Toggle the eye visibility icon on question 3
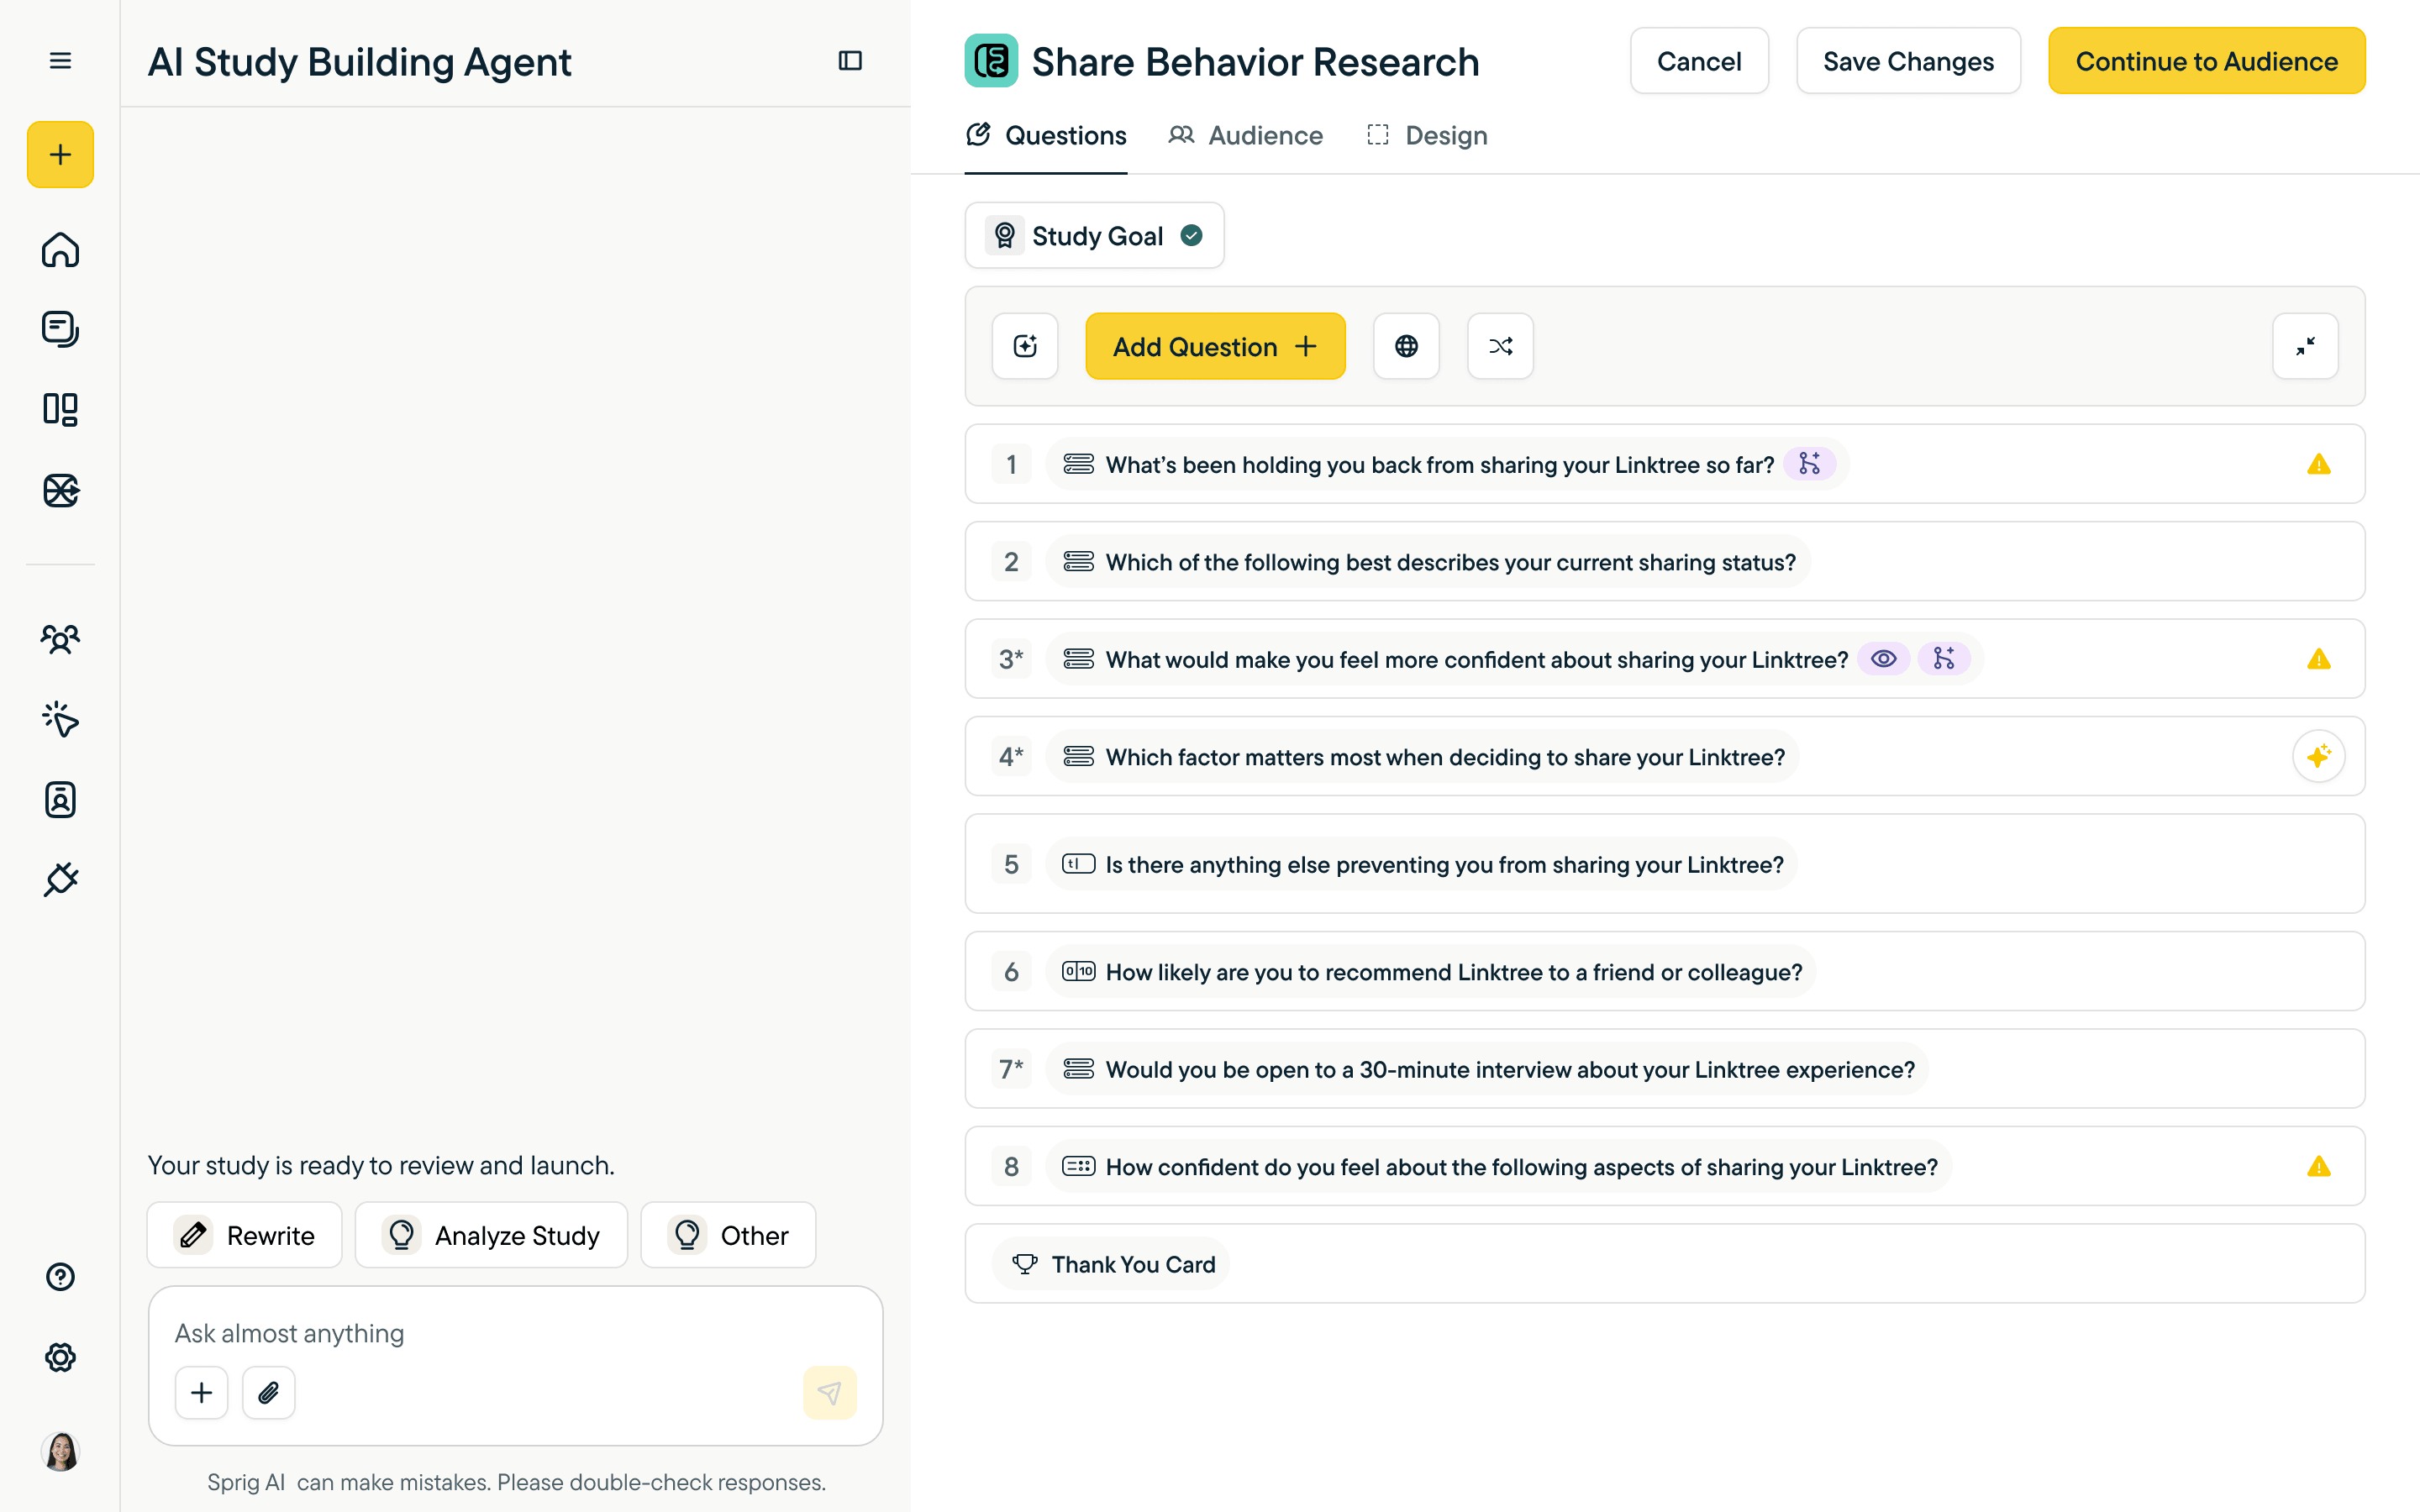 tap(1883, 659)
